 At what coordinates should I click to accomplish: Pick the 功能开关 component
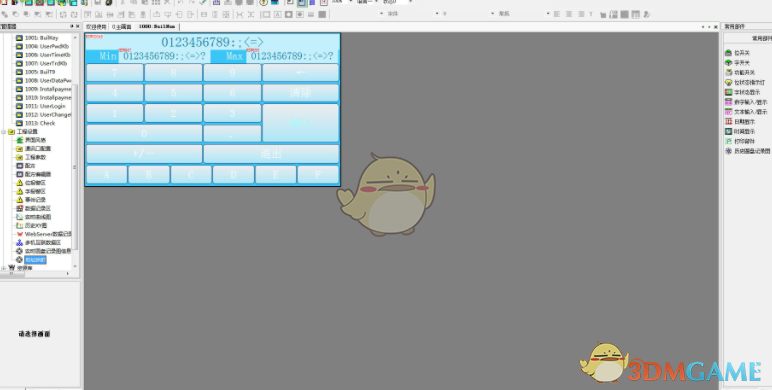pos(740,72)
